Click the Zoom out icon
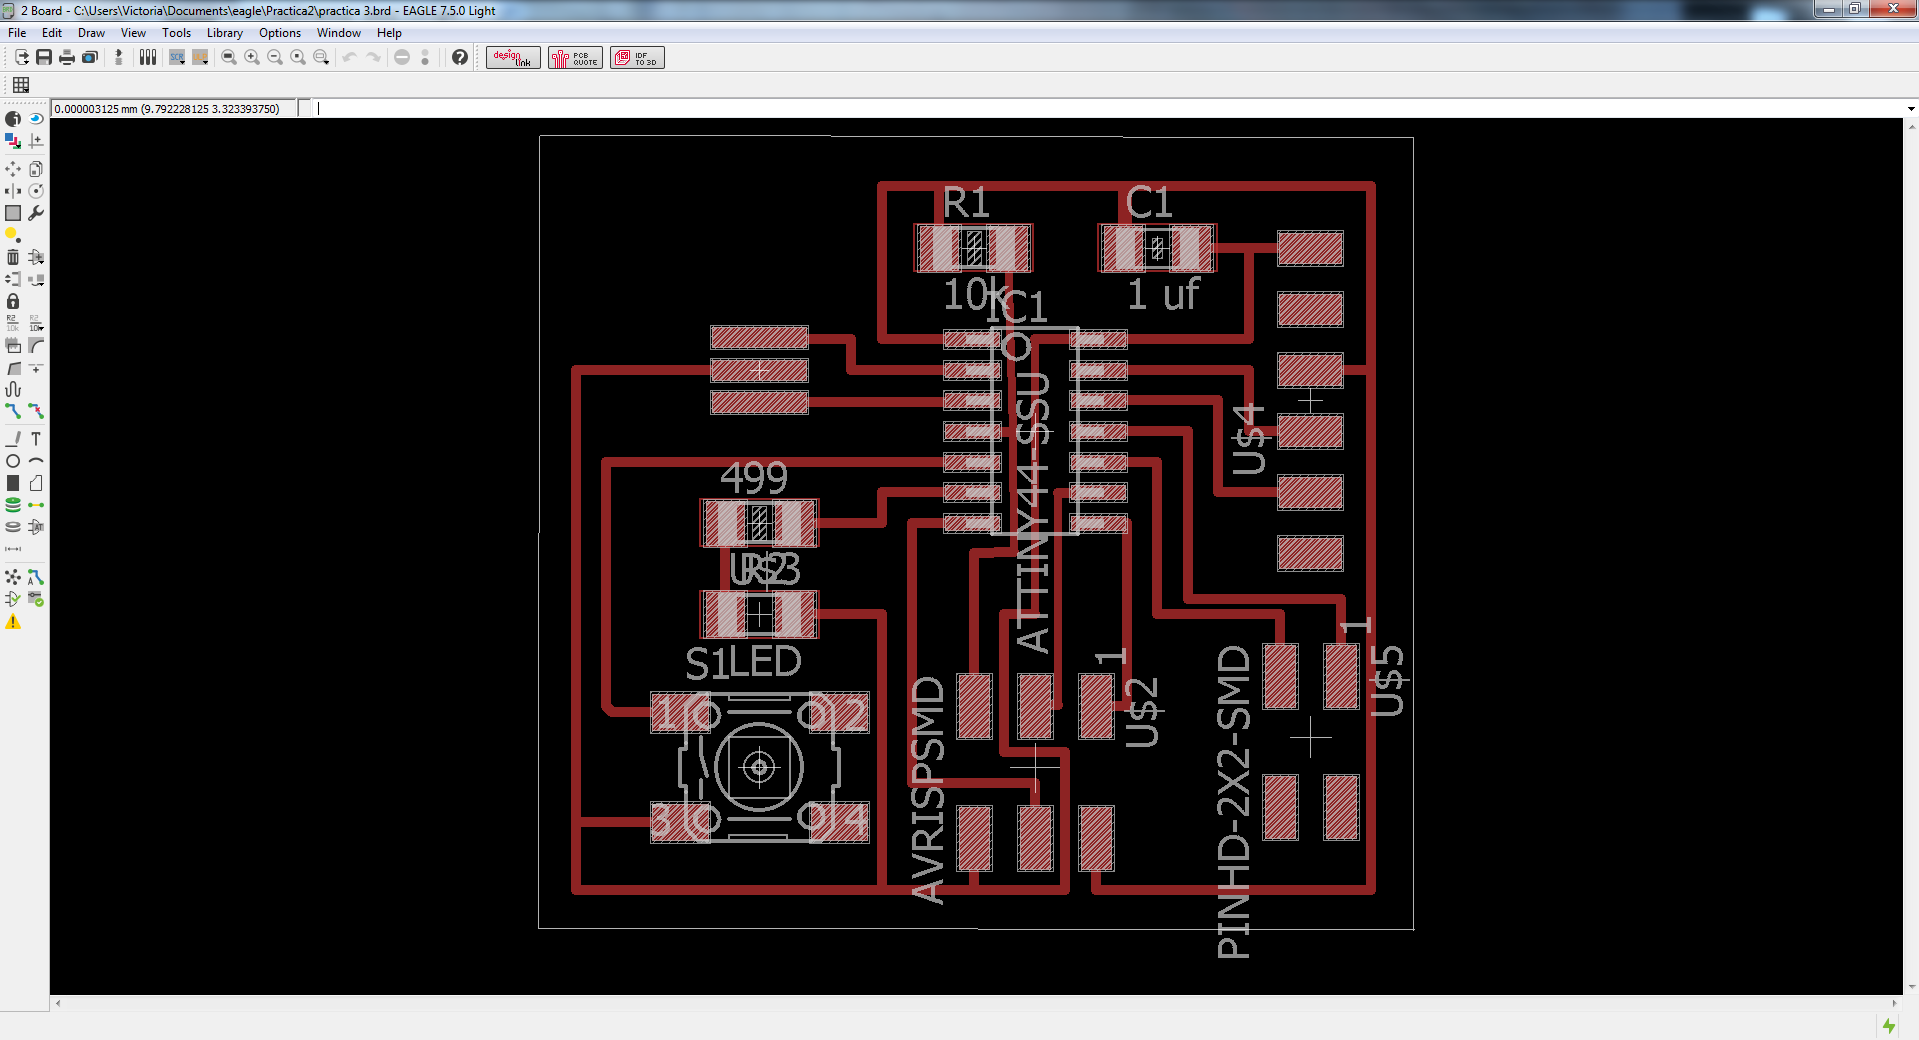This screenshot has width=1919, height=1040. 275,57
